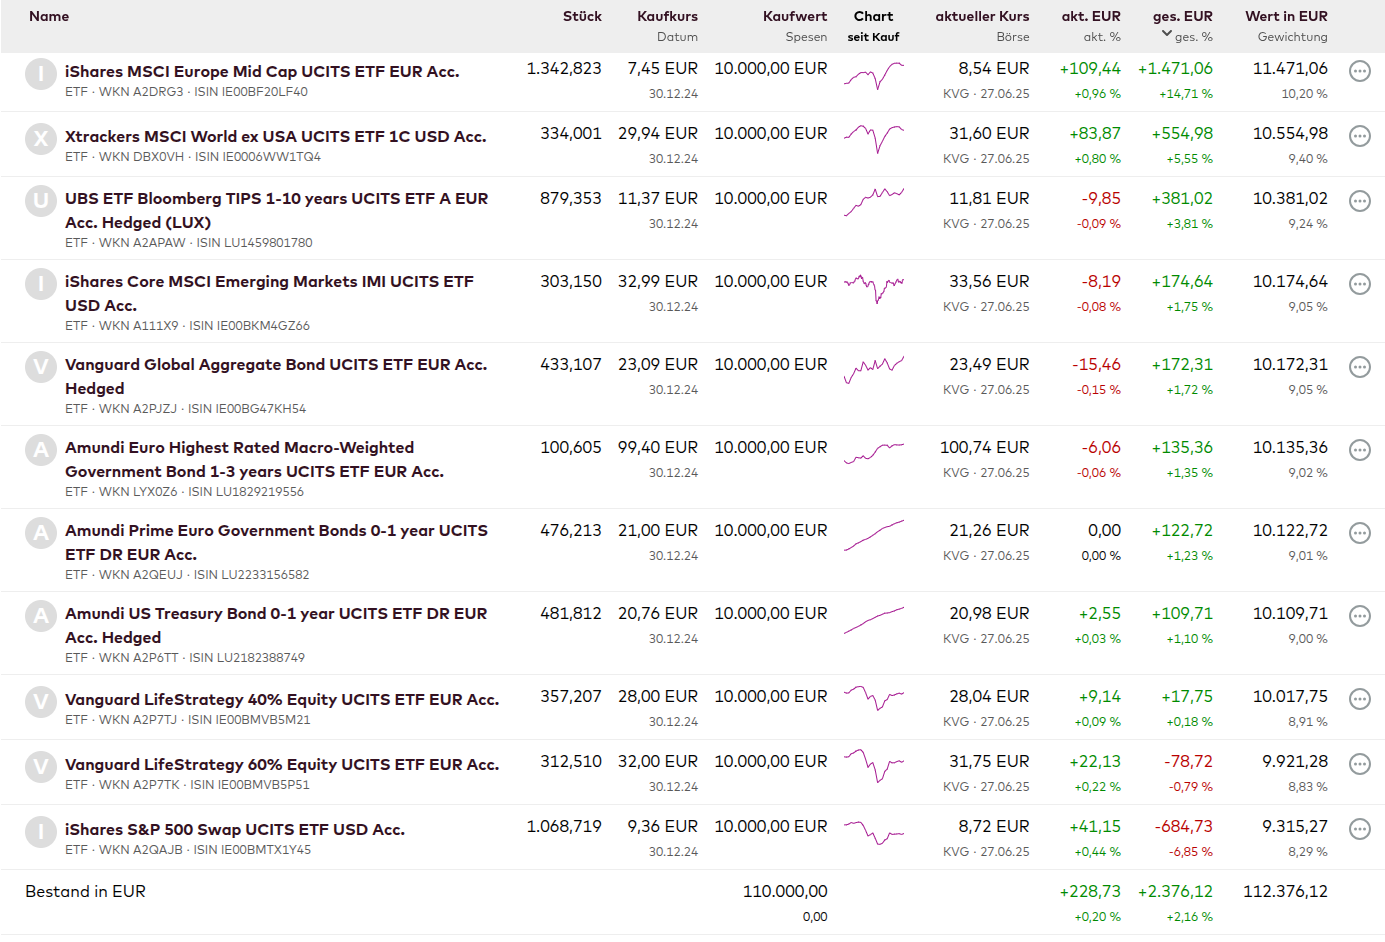The image size is (1385, 942).
Task: Open the mini chart for Amundi Euro Highest Rated
Action: (x=873, y=453)
